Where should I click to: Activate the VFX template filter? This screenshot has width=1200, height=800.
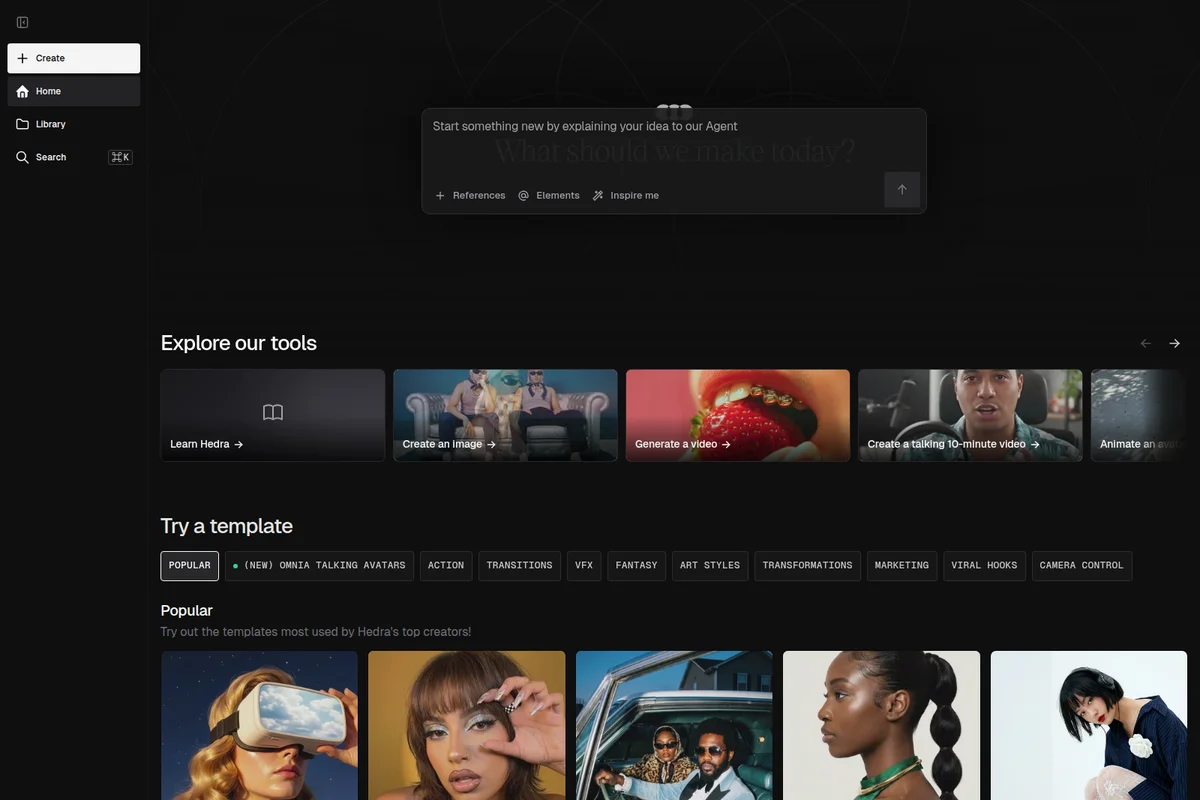point(584,566)
